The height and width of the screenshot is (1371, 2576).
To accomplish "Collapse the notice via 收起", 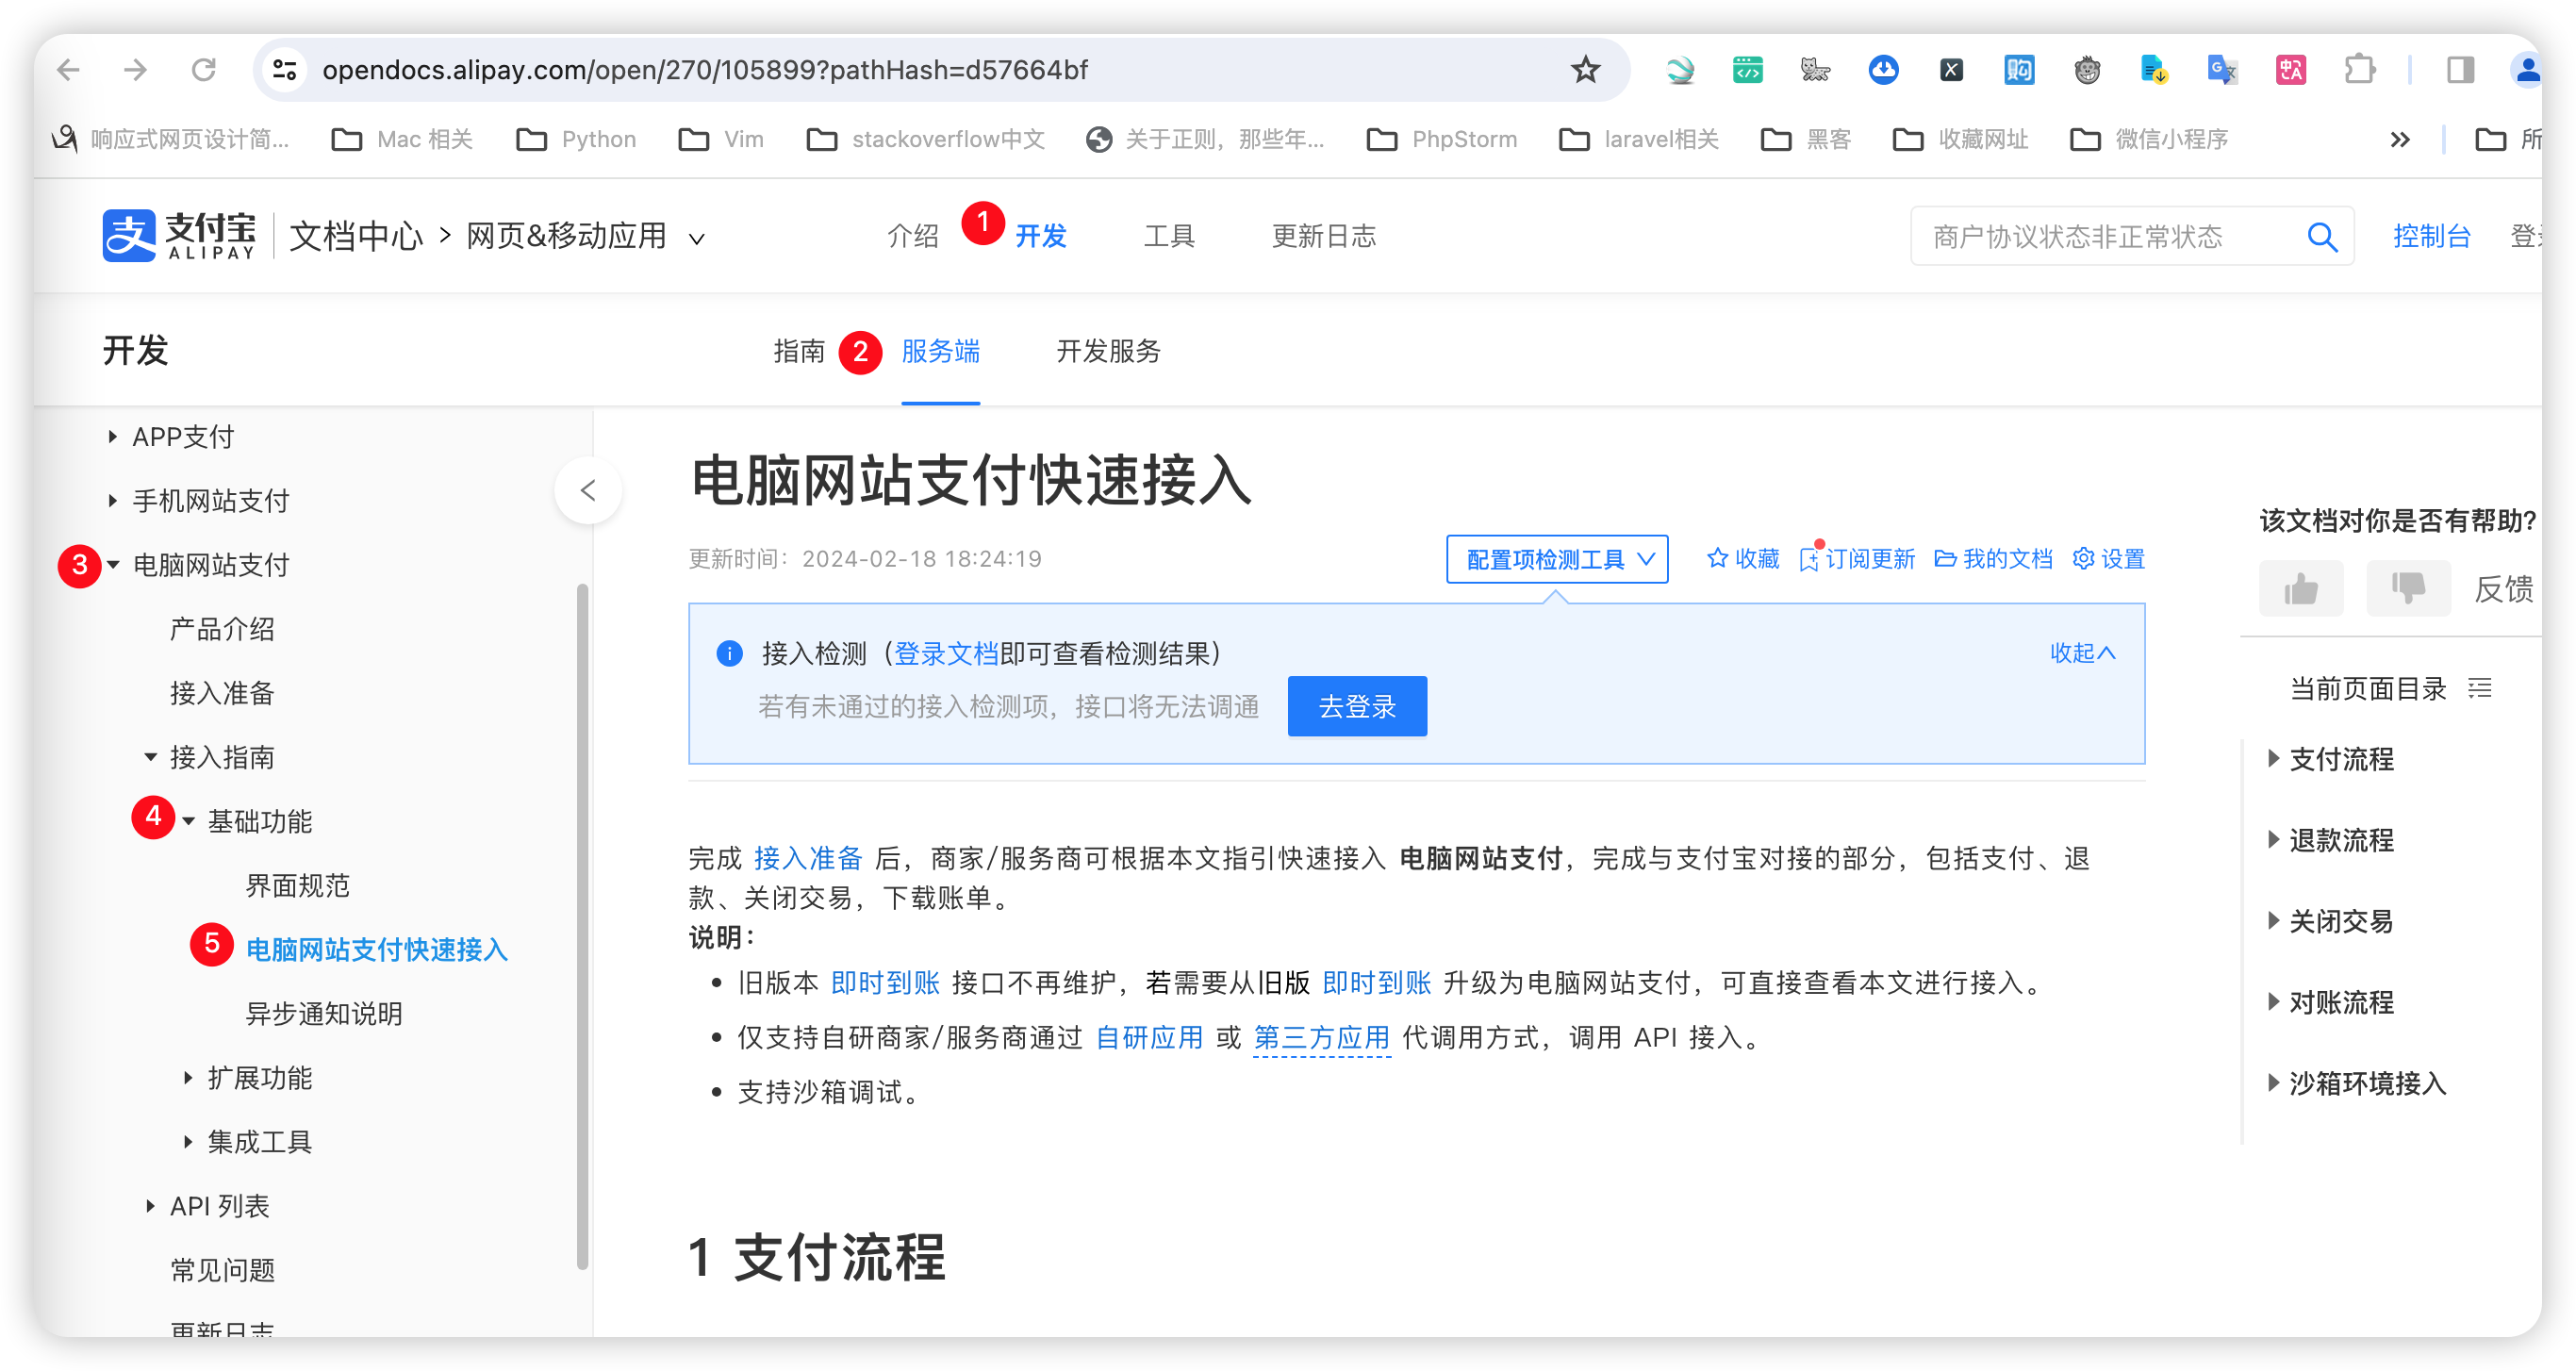I will [x=2083, y=653].
